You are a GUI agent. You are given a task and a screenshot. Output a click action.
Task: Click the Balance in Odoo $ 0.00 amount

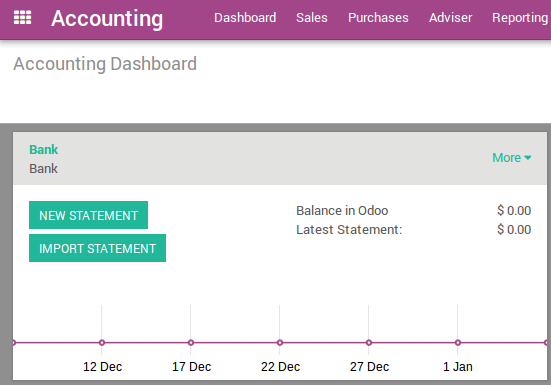[514, 210]
